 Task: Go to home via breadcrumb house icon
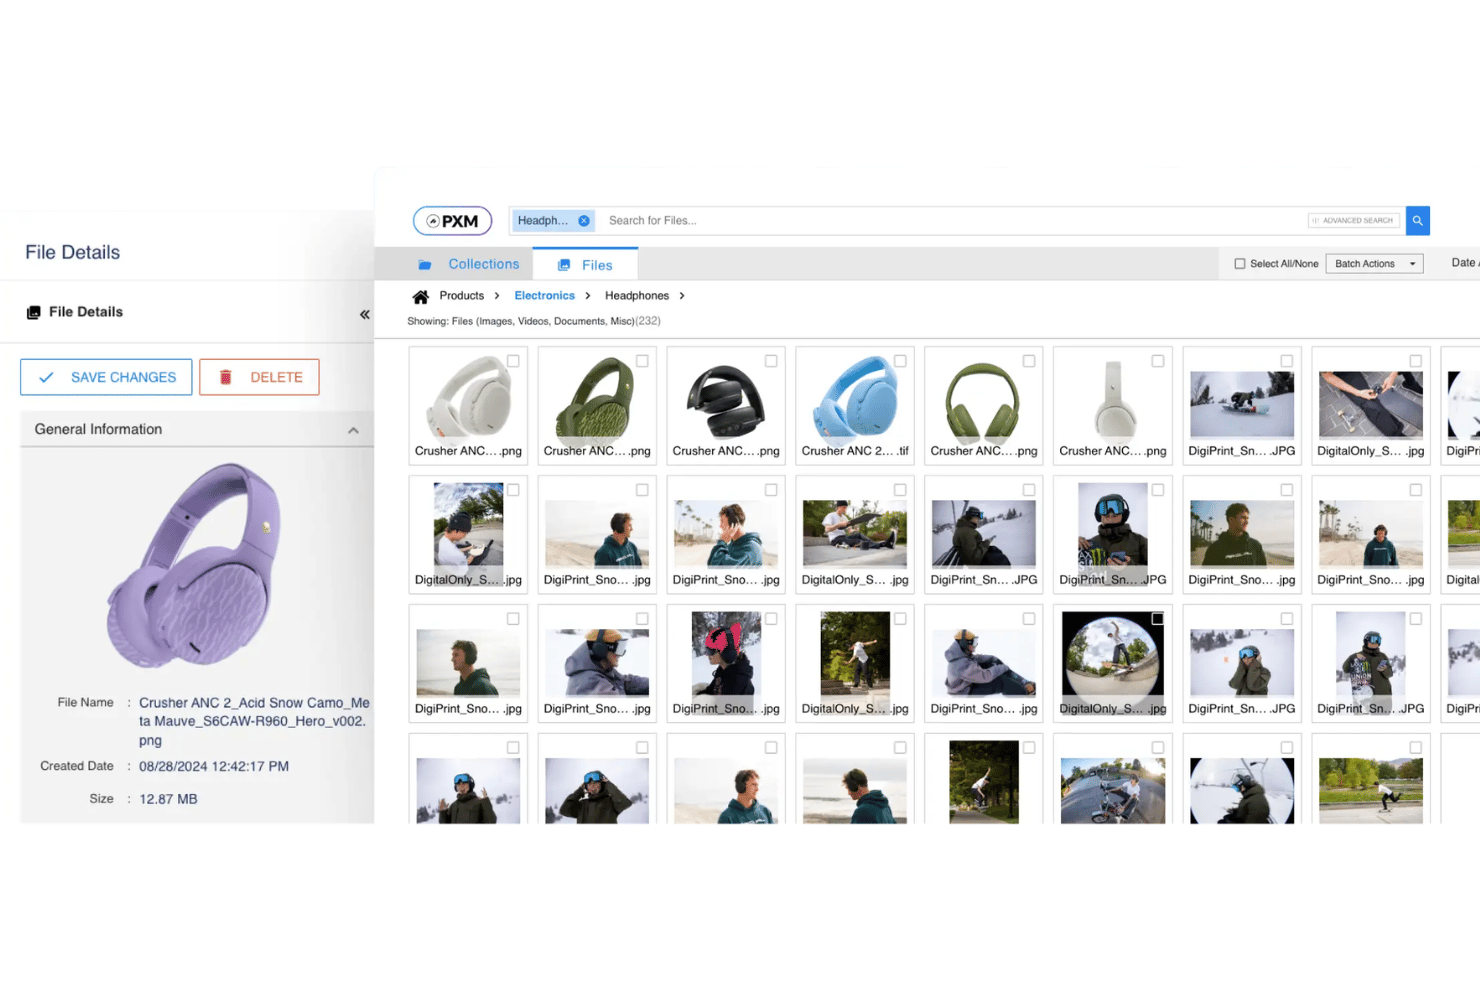[421, 297]
